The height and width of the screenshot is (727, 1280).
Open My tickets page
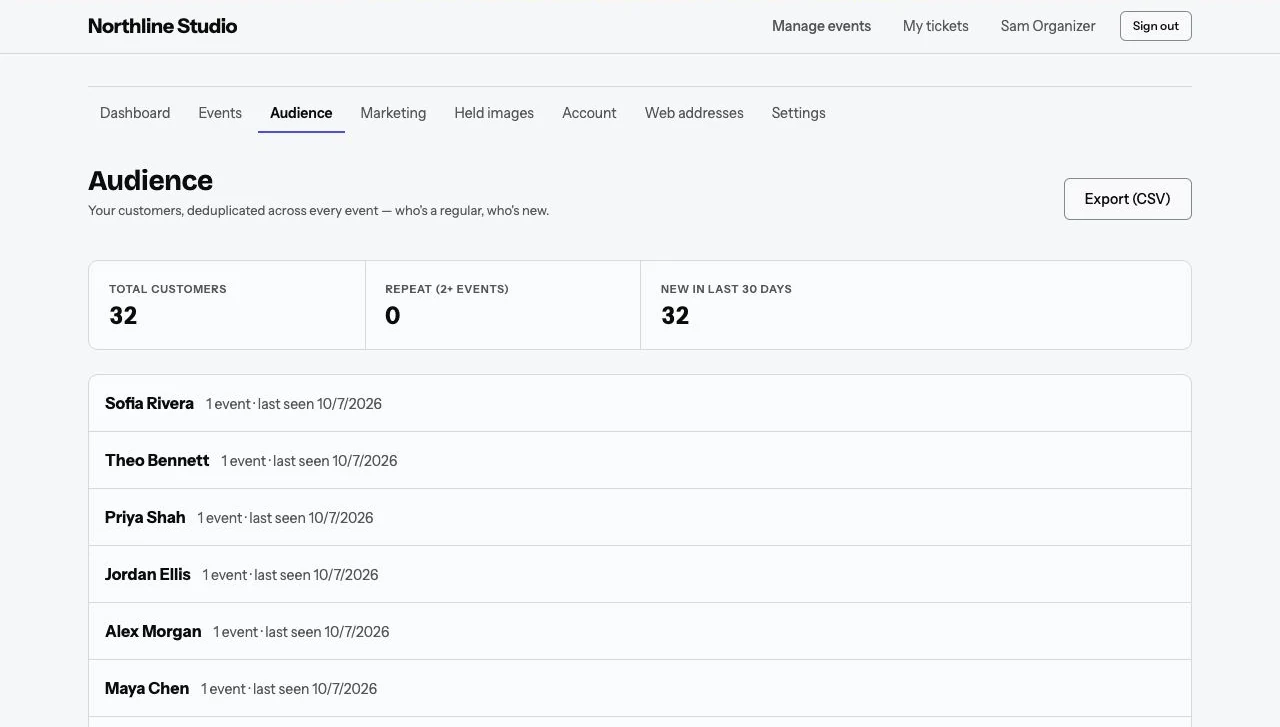click(x=935, y=26)
